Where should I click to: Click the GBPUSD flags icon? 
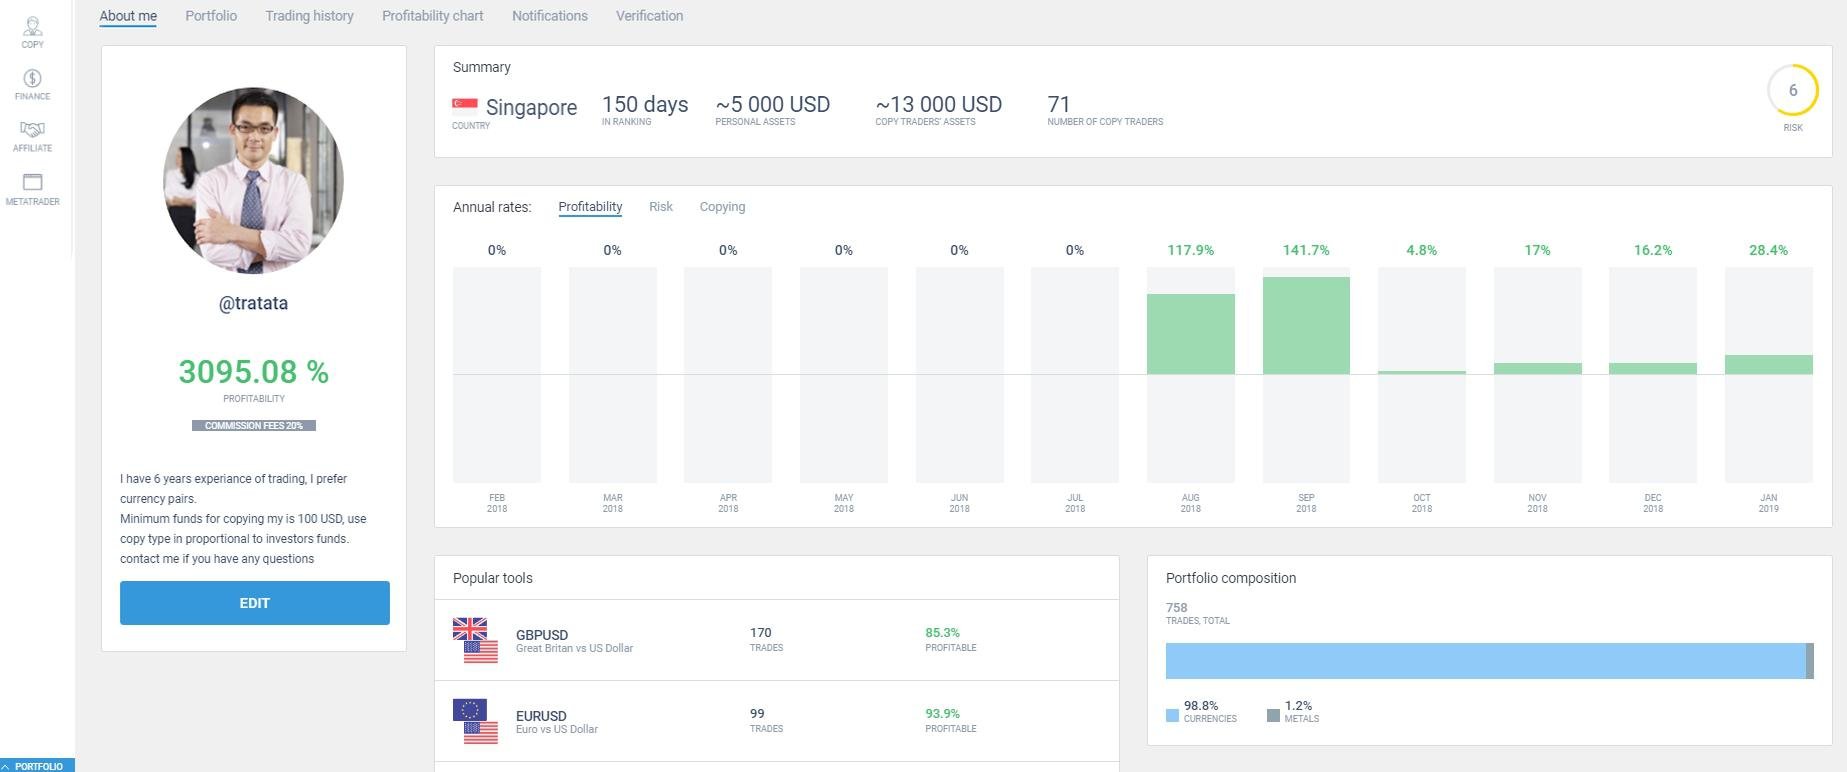coord(475,640)
